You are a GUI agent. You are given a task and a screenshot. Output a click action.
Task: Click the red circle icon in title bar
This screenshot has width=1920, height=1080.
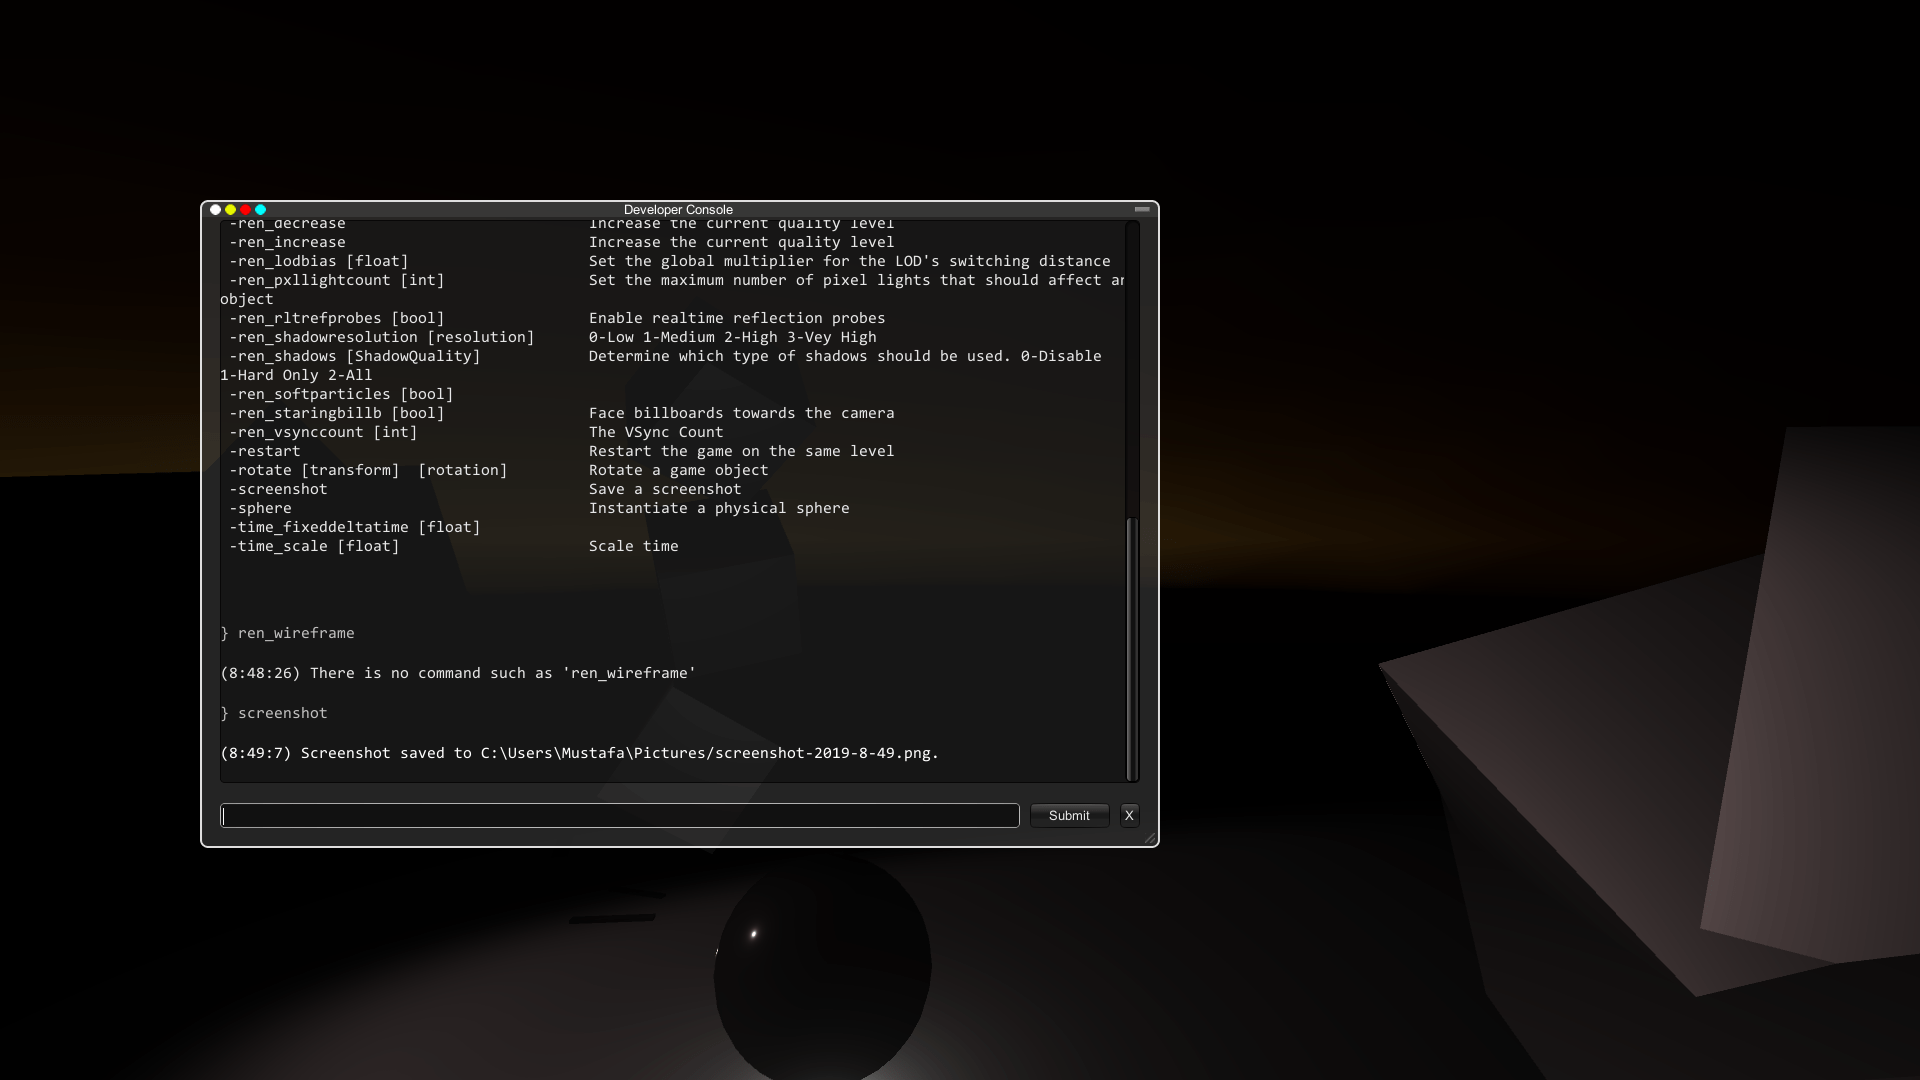tap(244, 210)
